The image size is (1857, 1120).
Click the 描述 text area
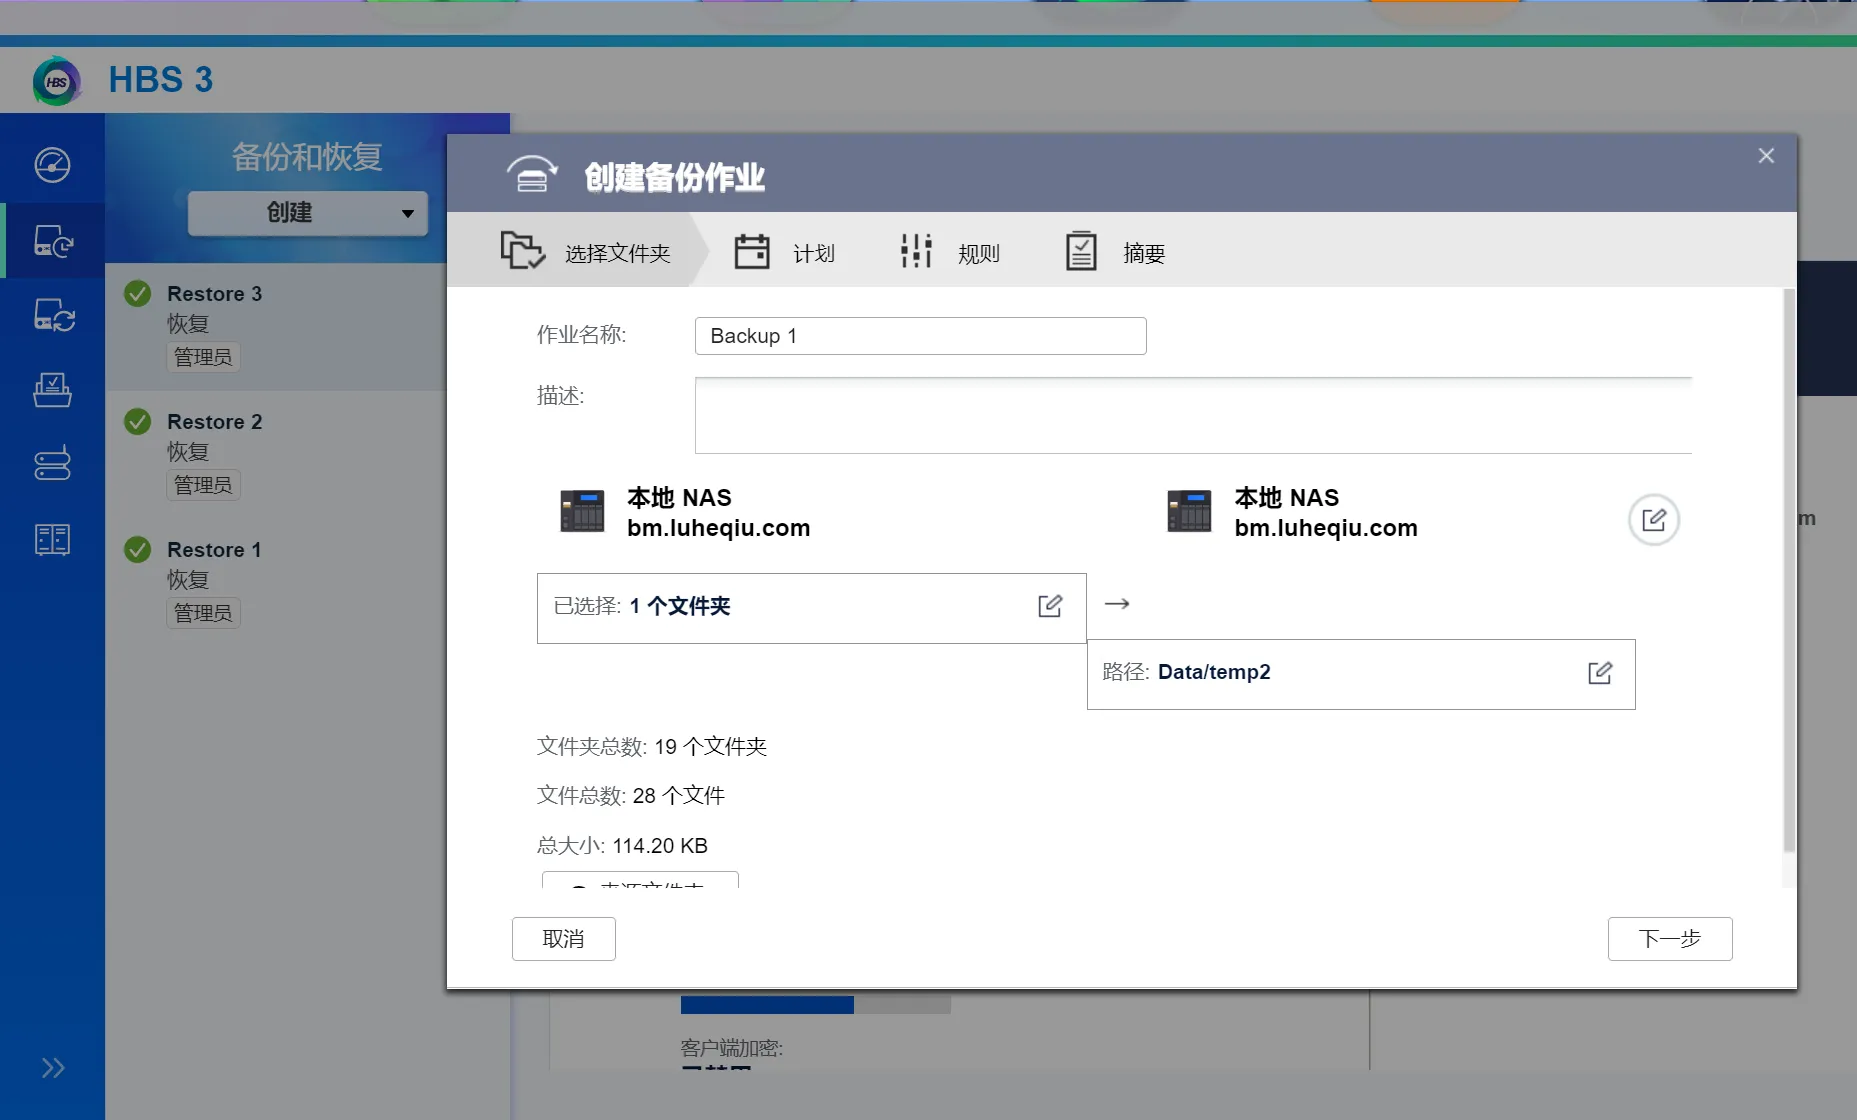pyautogui.click(x=1192, y=416)
